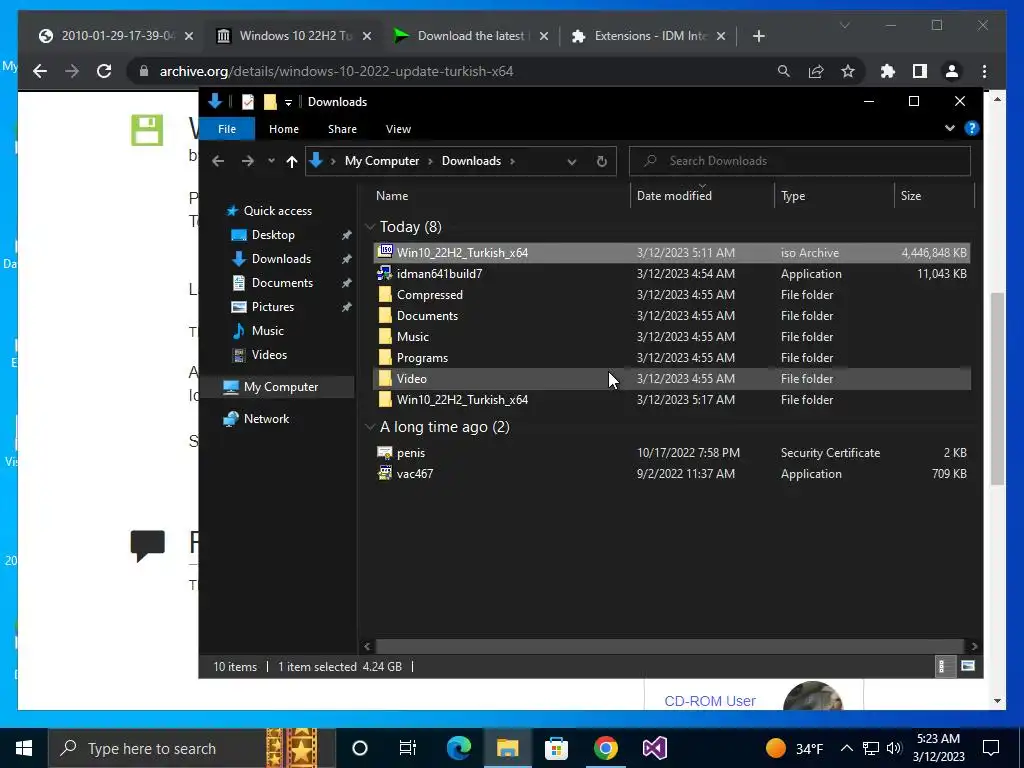Click the Search Downloads field
This screenshot has height=768, width=1024.
pos(799,161)
